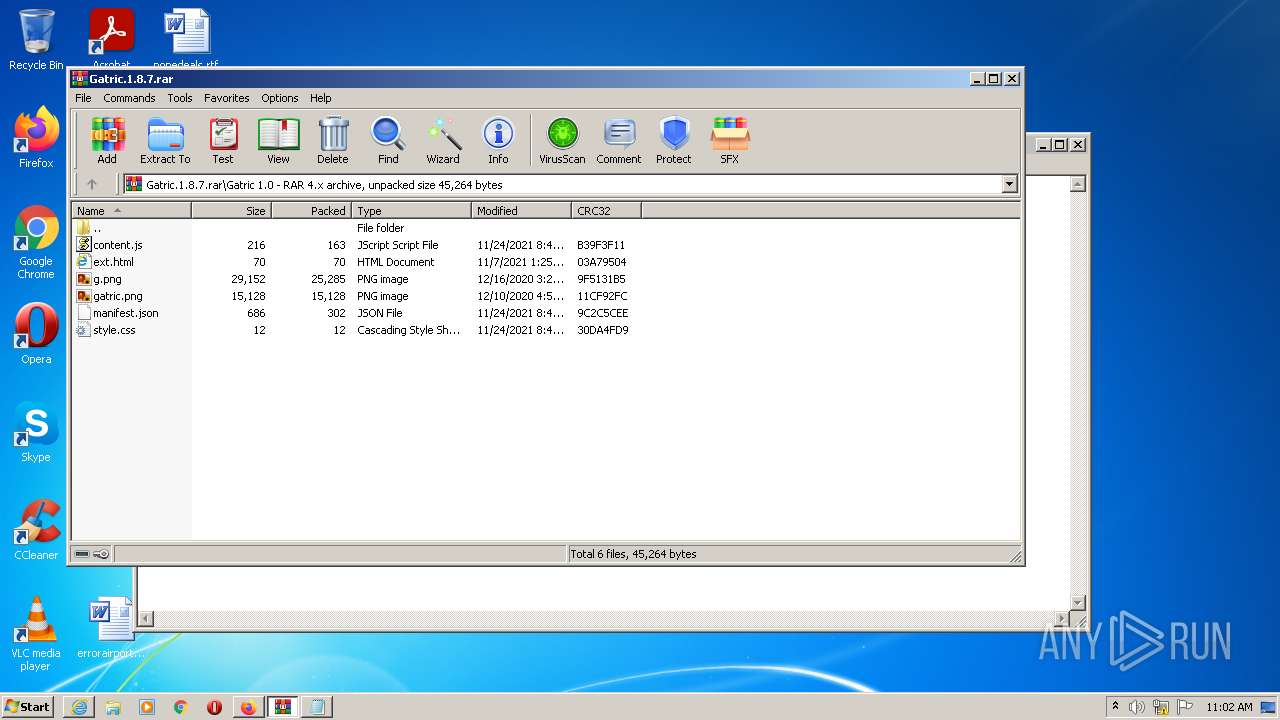
Task: Open Recycle Bin desktop icon
Action: pyautogui.click(x=36, y=40)
